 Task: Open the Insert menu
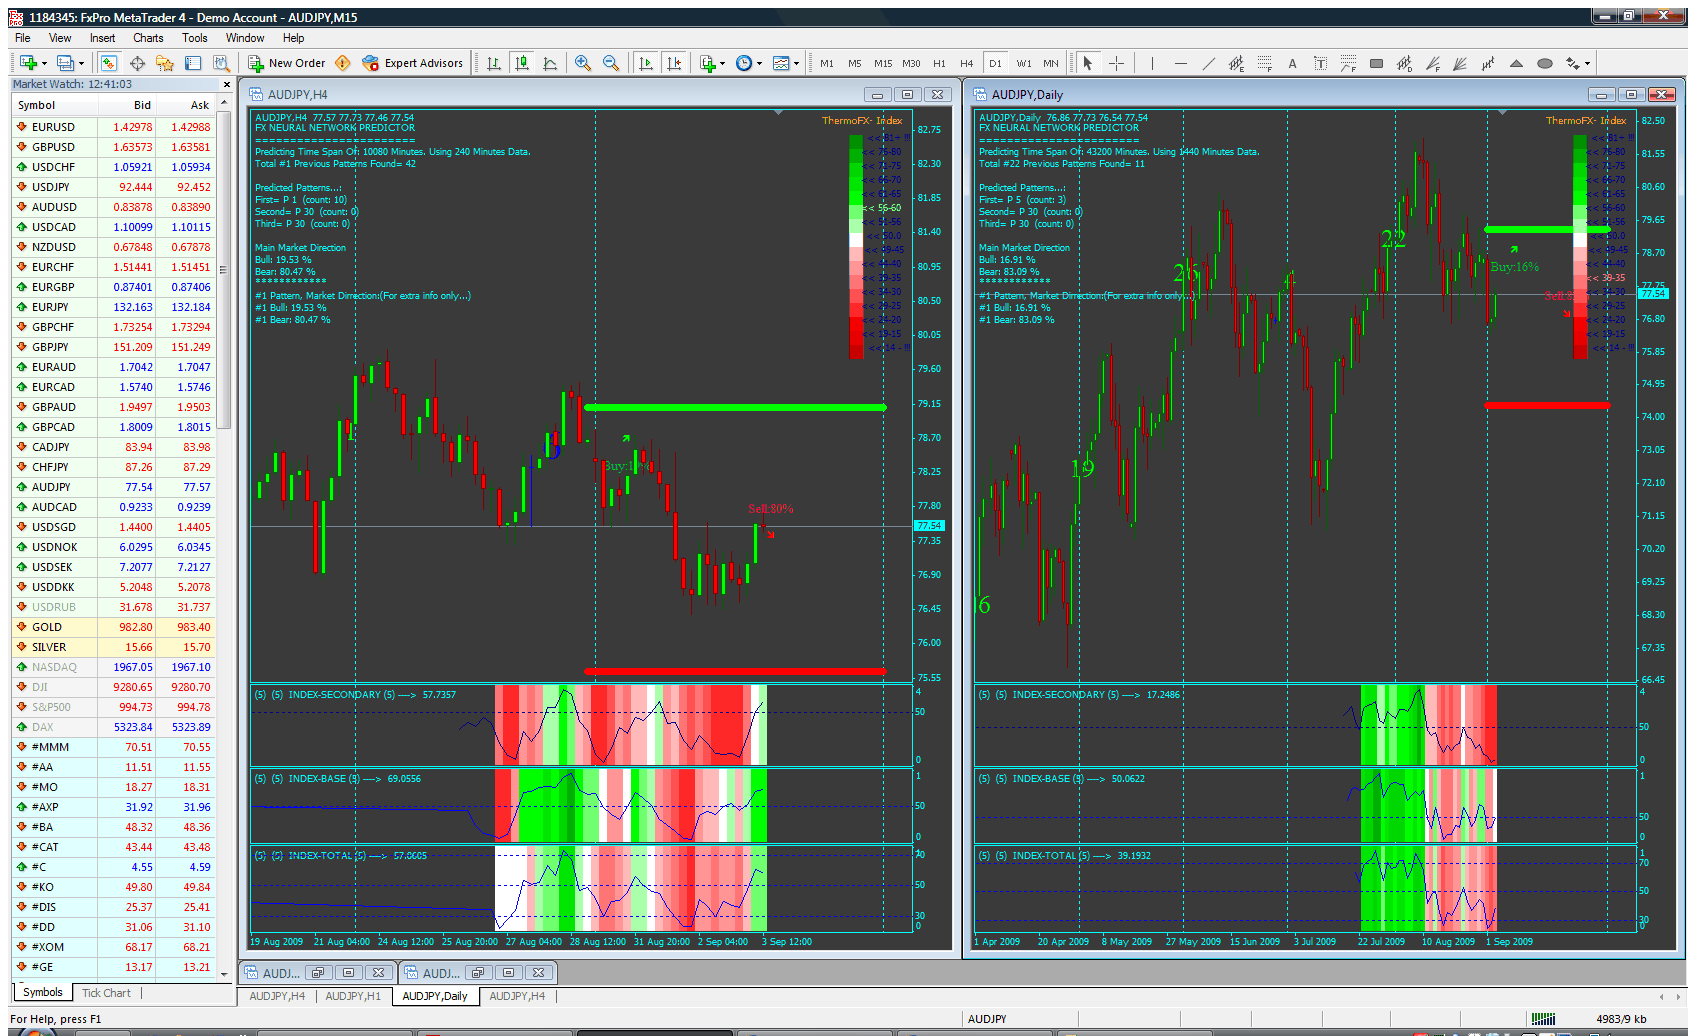click(x=102, y=38)
